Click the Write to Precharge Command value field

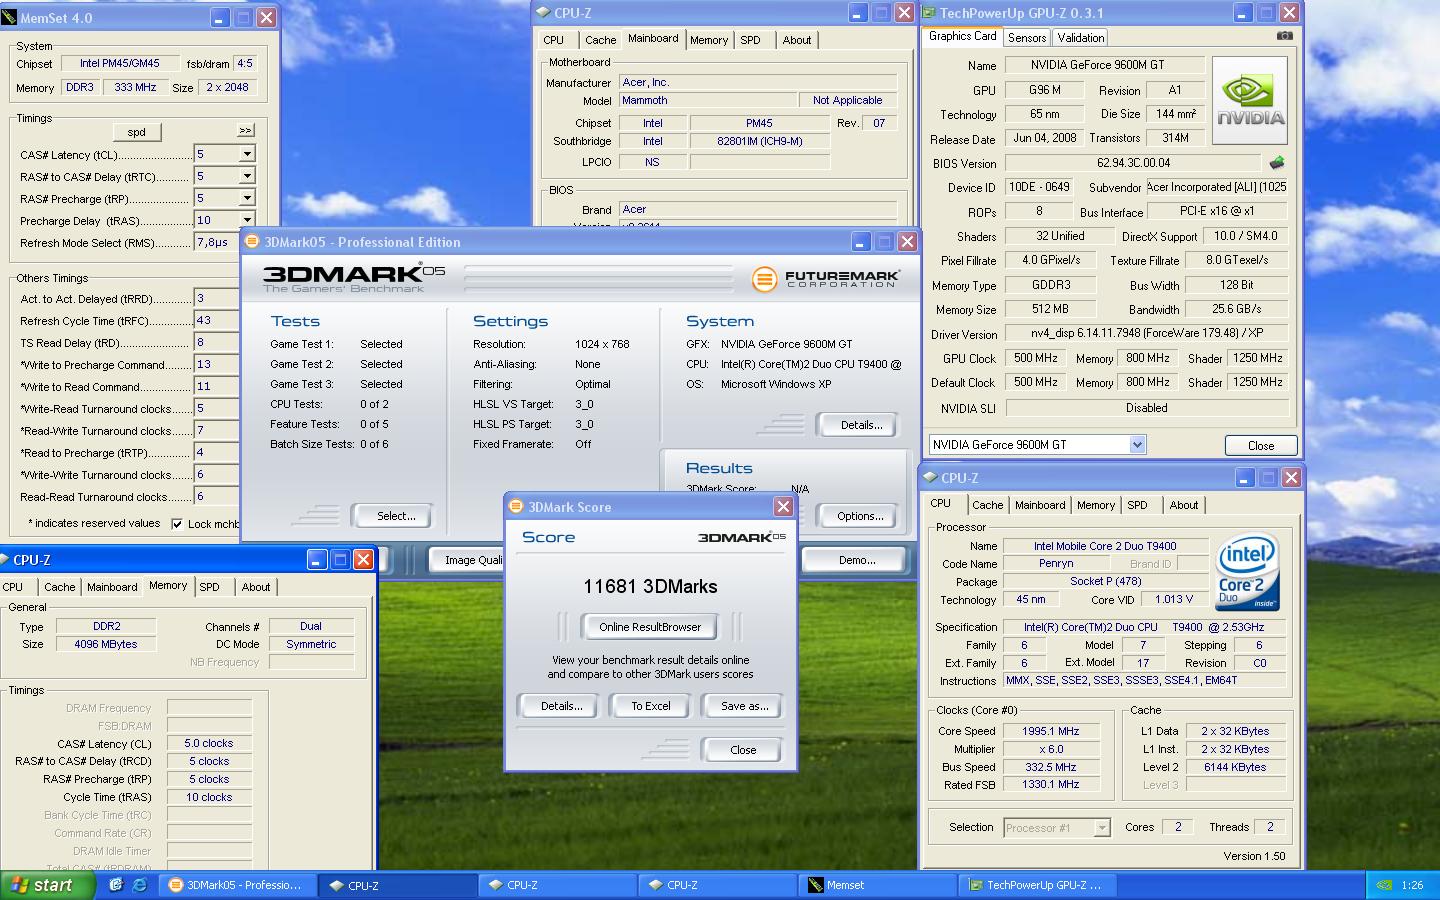[x=215, y=365]
